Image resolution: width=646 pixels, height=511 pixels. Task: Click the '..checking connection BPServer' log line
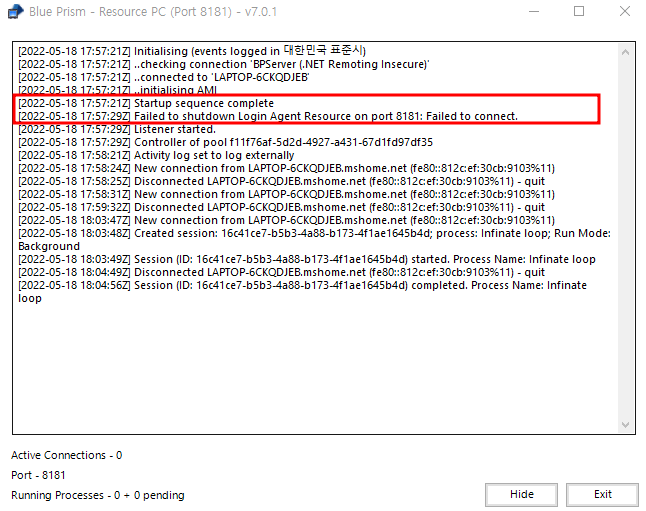point(224,64)
